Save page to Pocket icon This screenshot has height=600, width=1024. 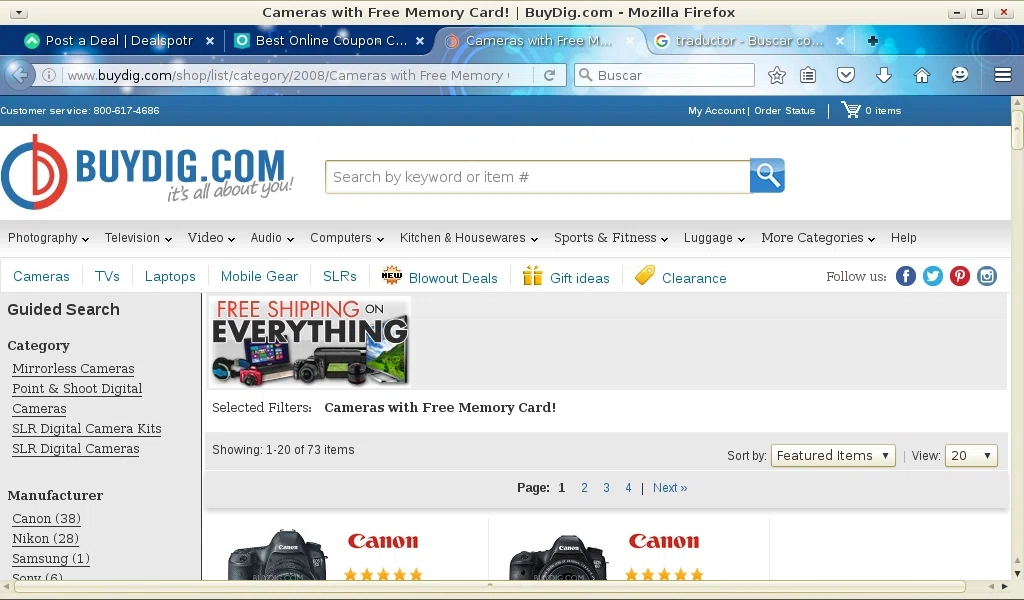click(846, 75)
